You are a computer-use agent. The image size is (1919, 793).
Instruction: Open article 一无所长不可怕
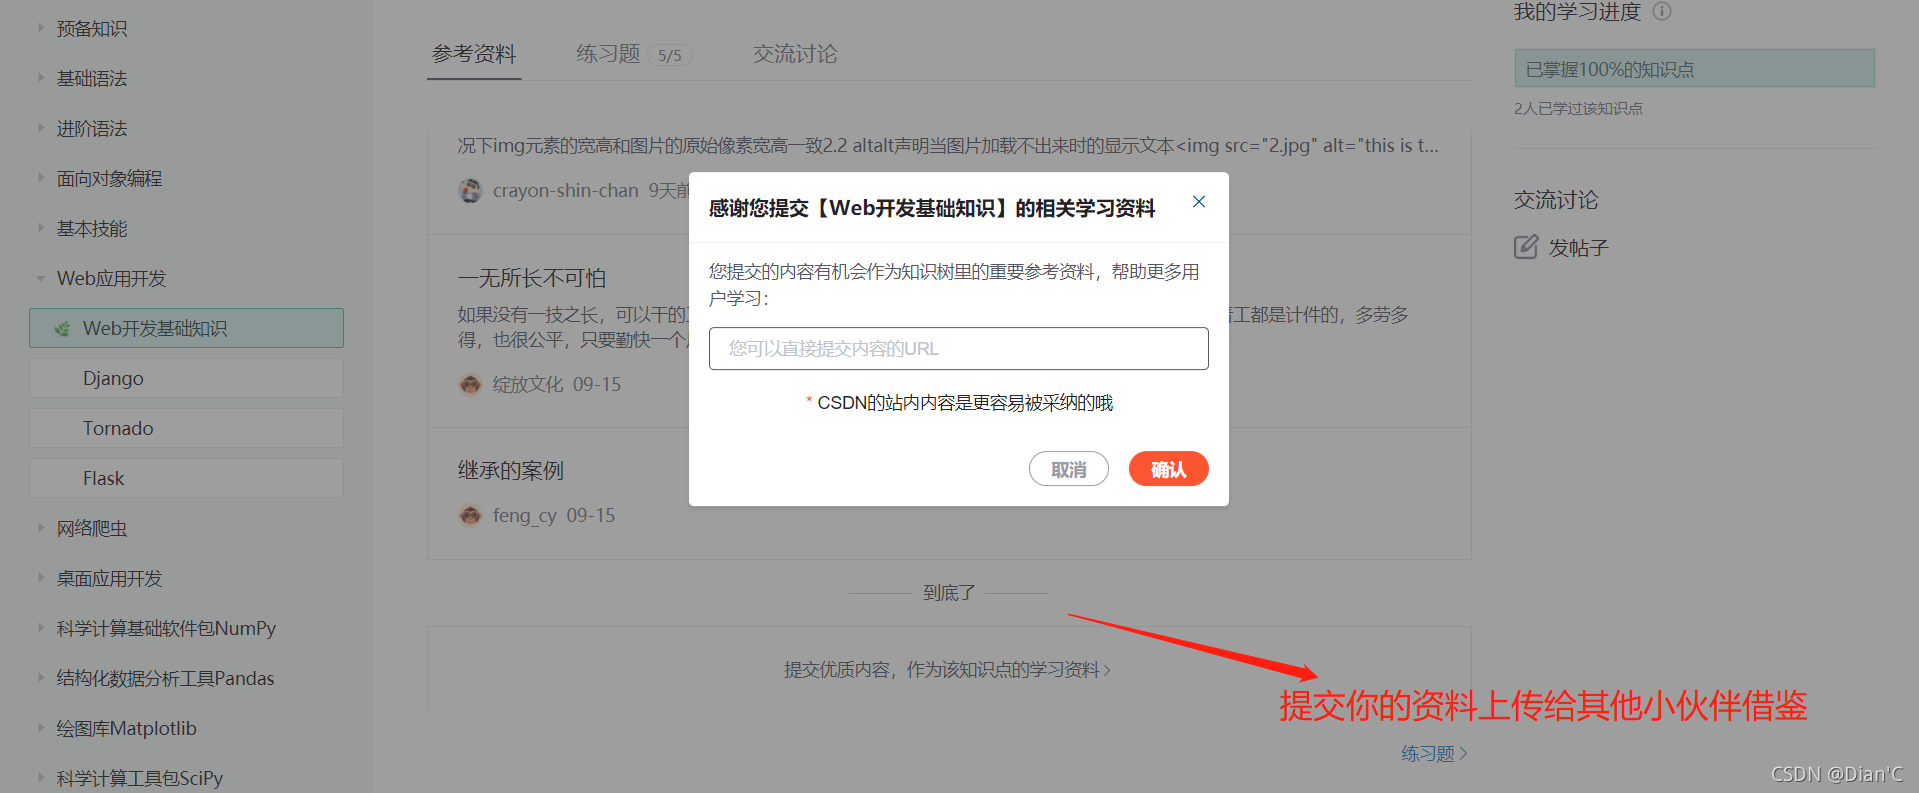532,278
